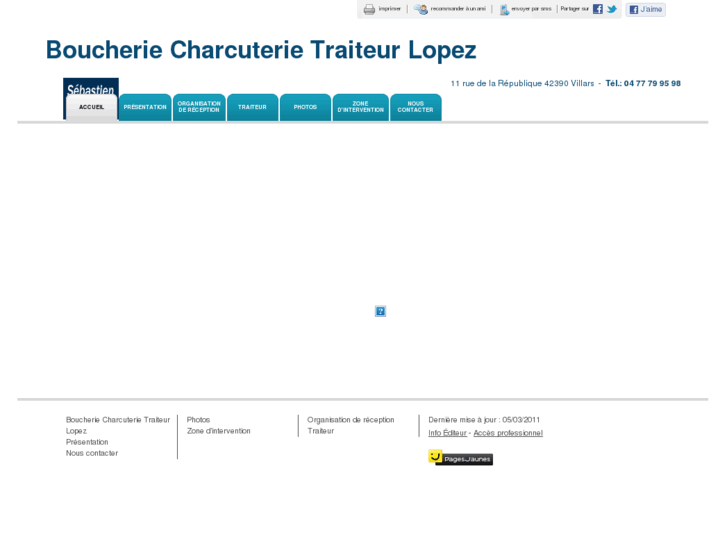The width and height of the screenshot is (727, 545).
Task: Click the Dernière mise à jour date text
Action: 484,420
